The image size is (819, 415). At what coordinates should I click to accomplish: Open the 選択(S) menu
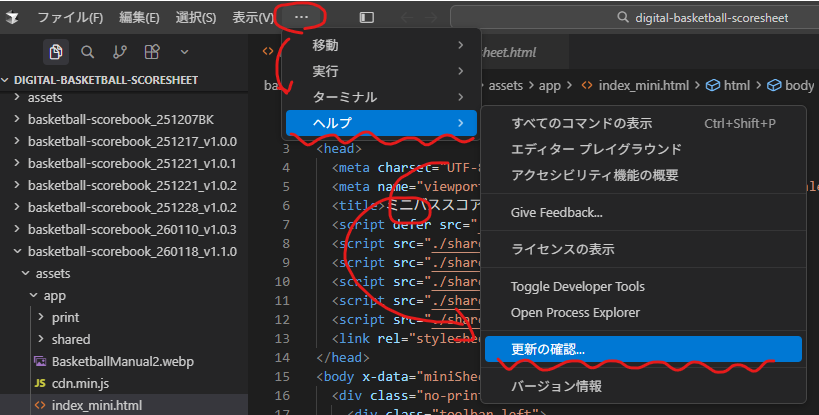(196, 17)
